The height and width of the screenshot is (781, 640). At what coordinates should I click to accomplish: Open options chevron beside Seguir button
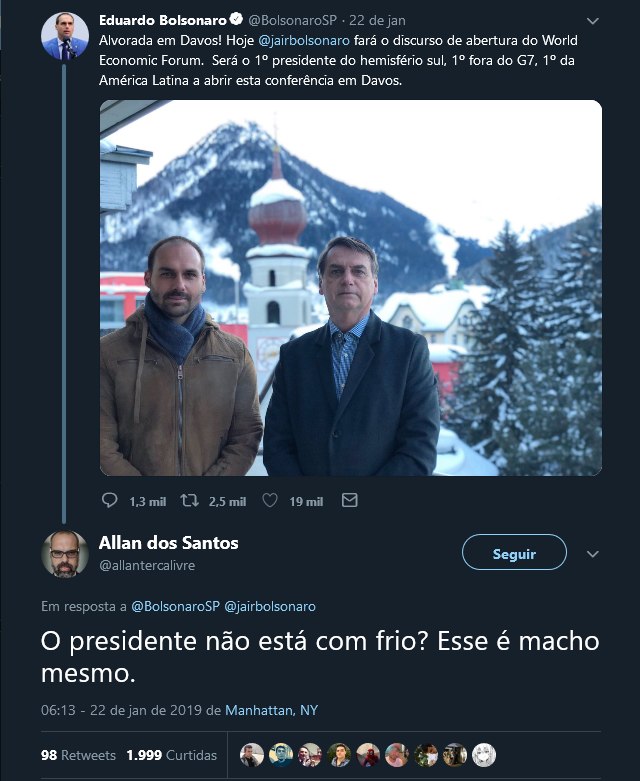(592, 554)
